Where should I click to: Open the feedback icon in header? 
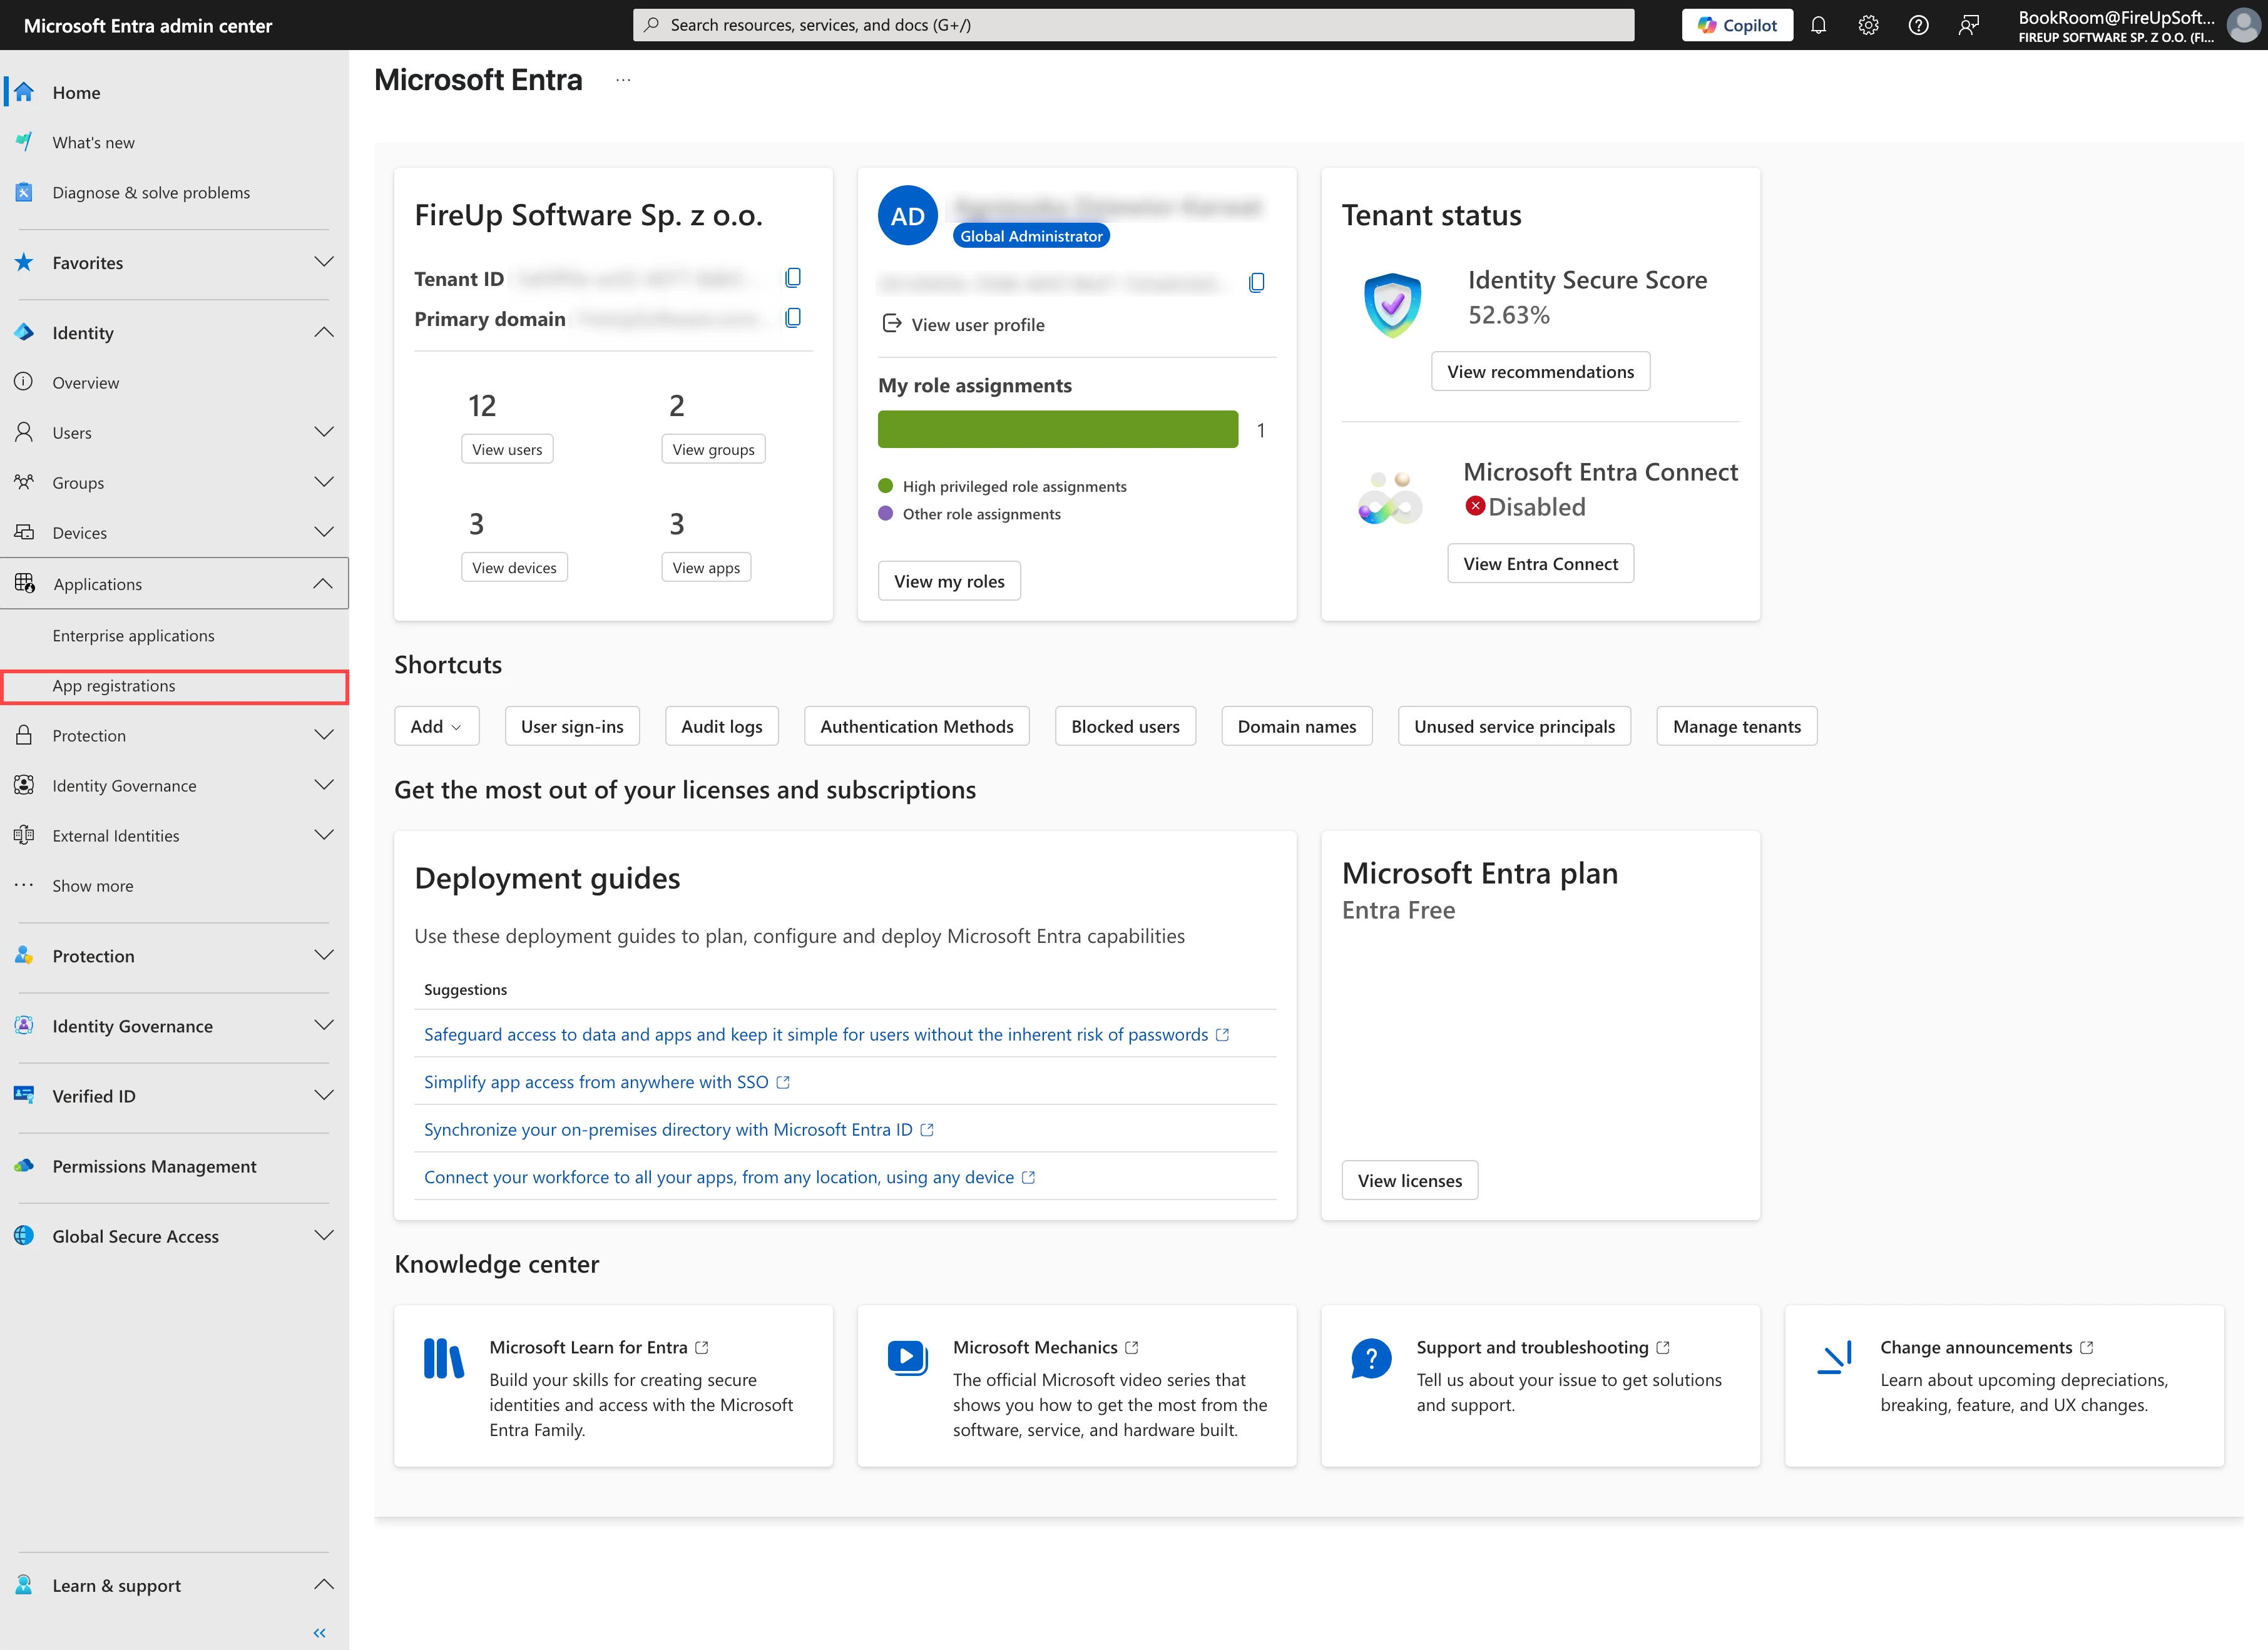tap(1968, 25)
